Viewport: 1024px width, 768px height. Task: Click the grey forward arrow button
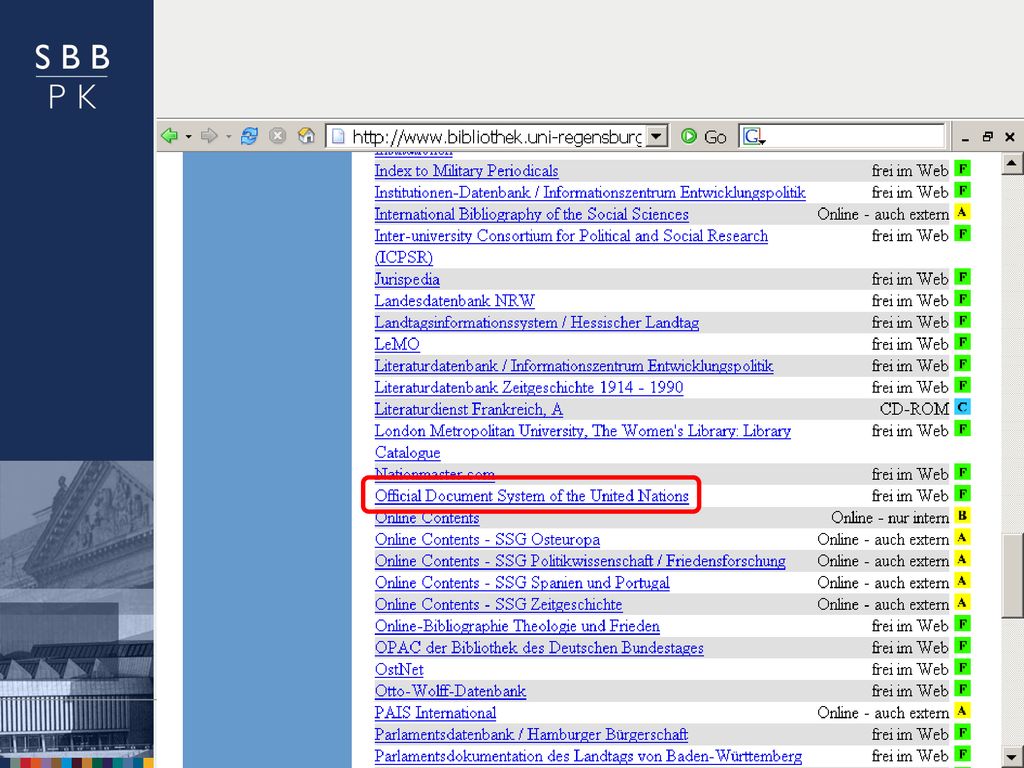[209, 136]
